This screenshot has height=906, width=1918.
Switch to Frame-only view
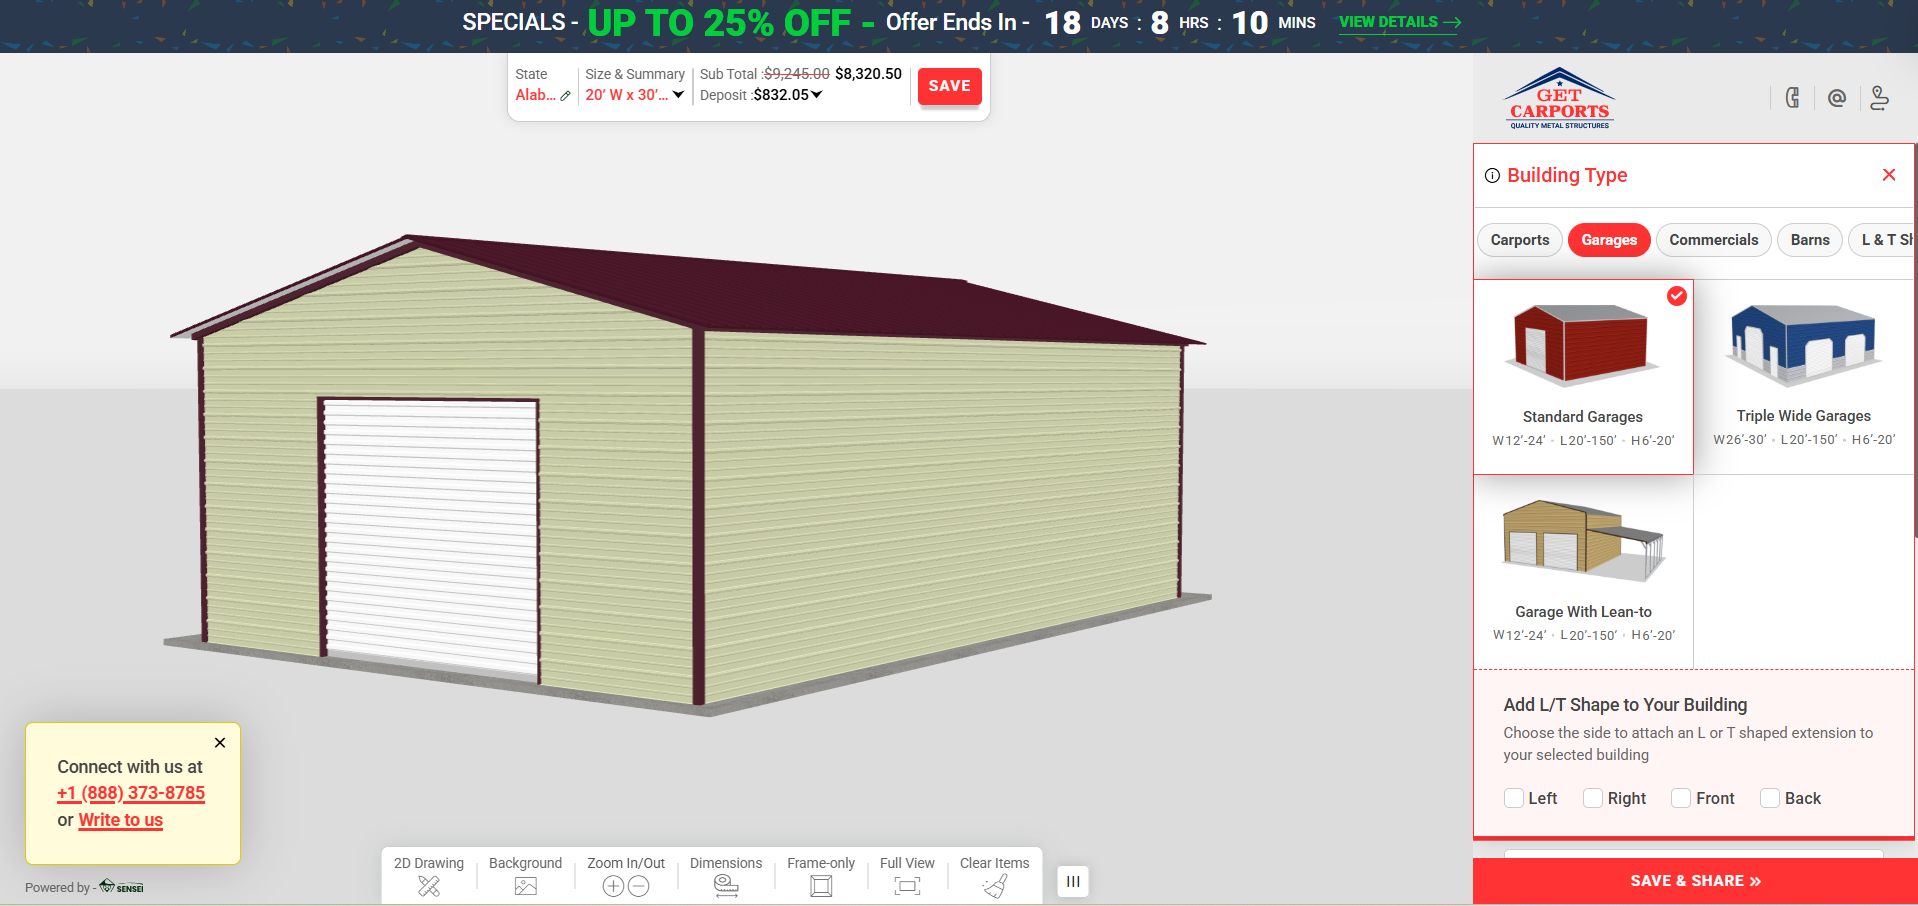coord(820,885)
